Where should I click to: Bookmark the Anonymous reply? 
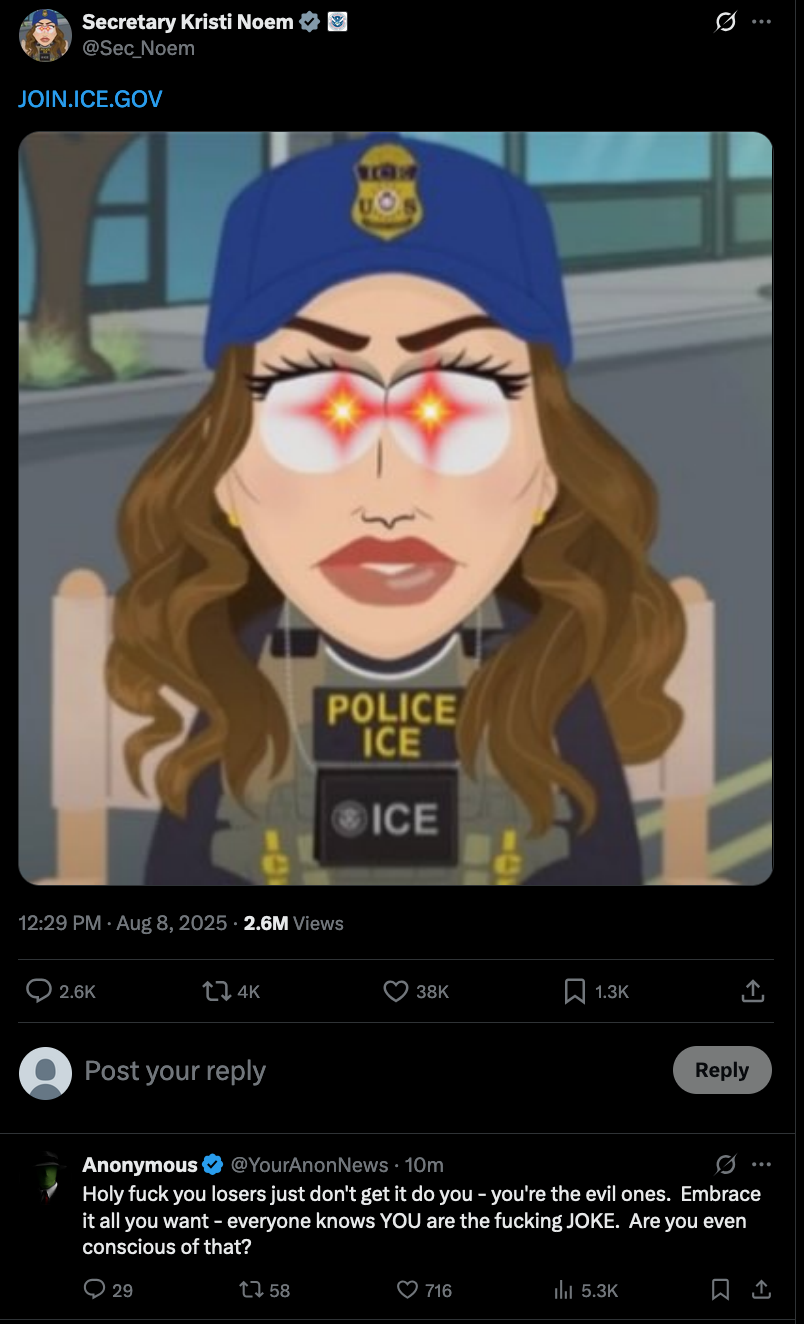click(720, 1290)
